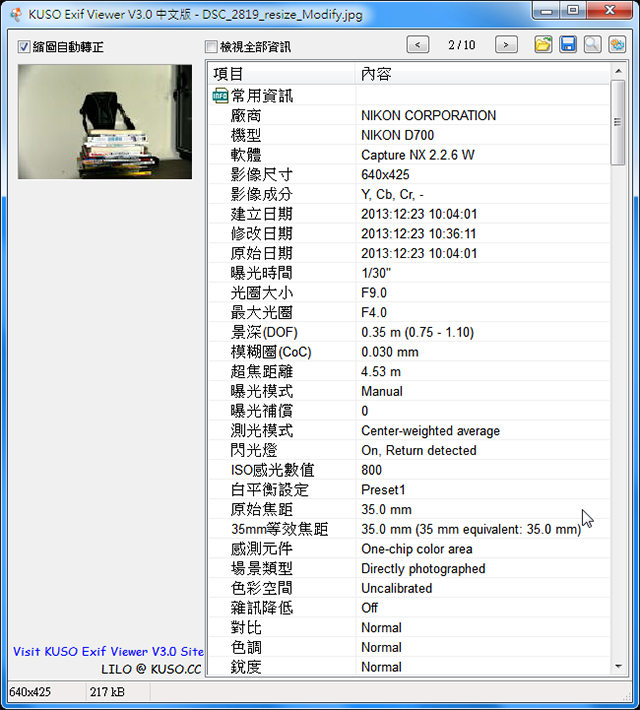
Task: Click the 0.35 m (0.75 - 1.10) value
Action: click(x=417, y=332)
